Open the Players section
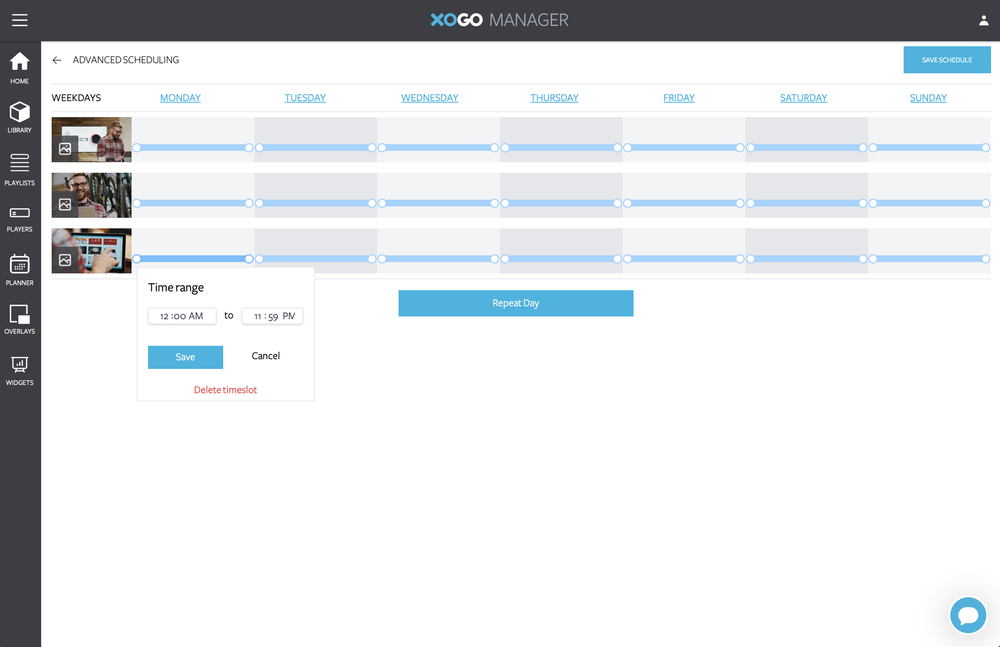The width and height of the screenshot is (1000, 647). point(19,220)
